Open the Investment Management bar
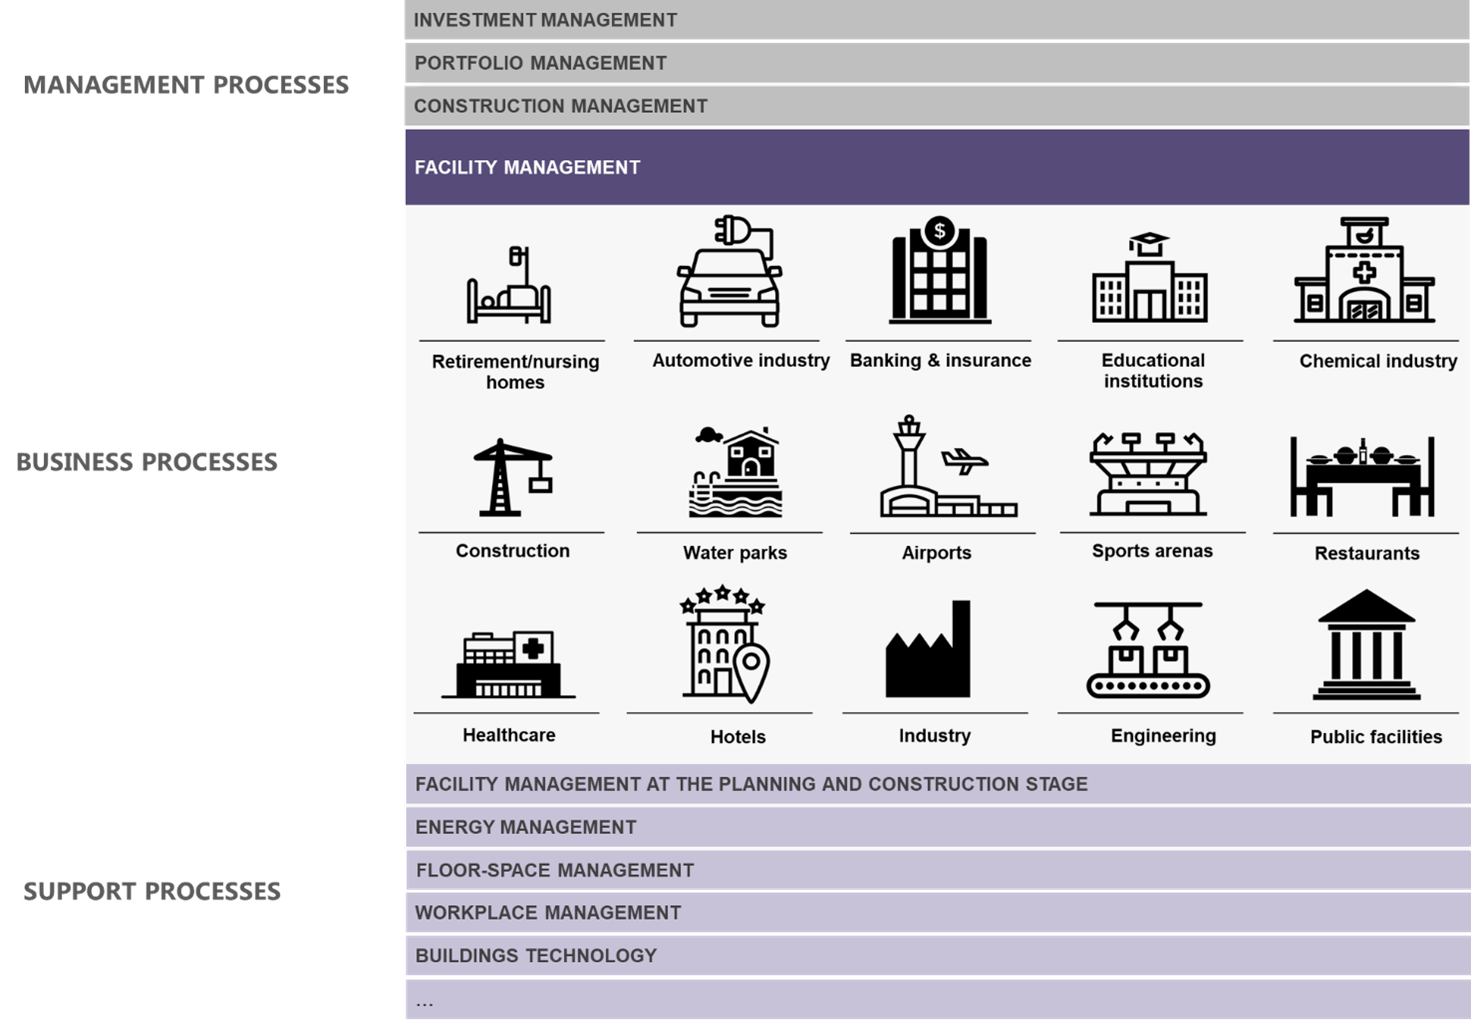1471x1022 pixels. point(936,20)
